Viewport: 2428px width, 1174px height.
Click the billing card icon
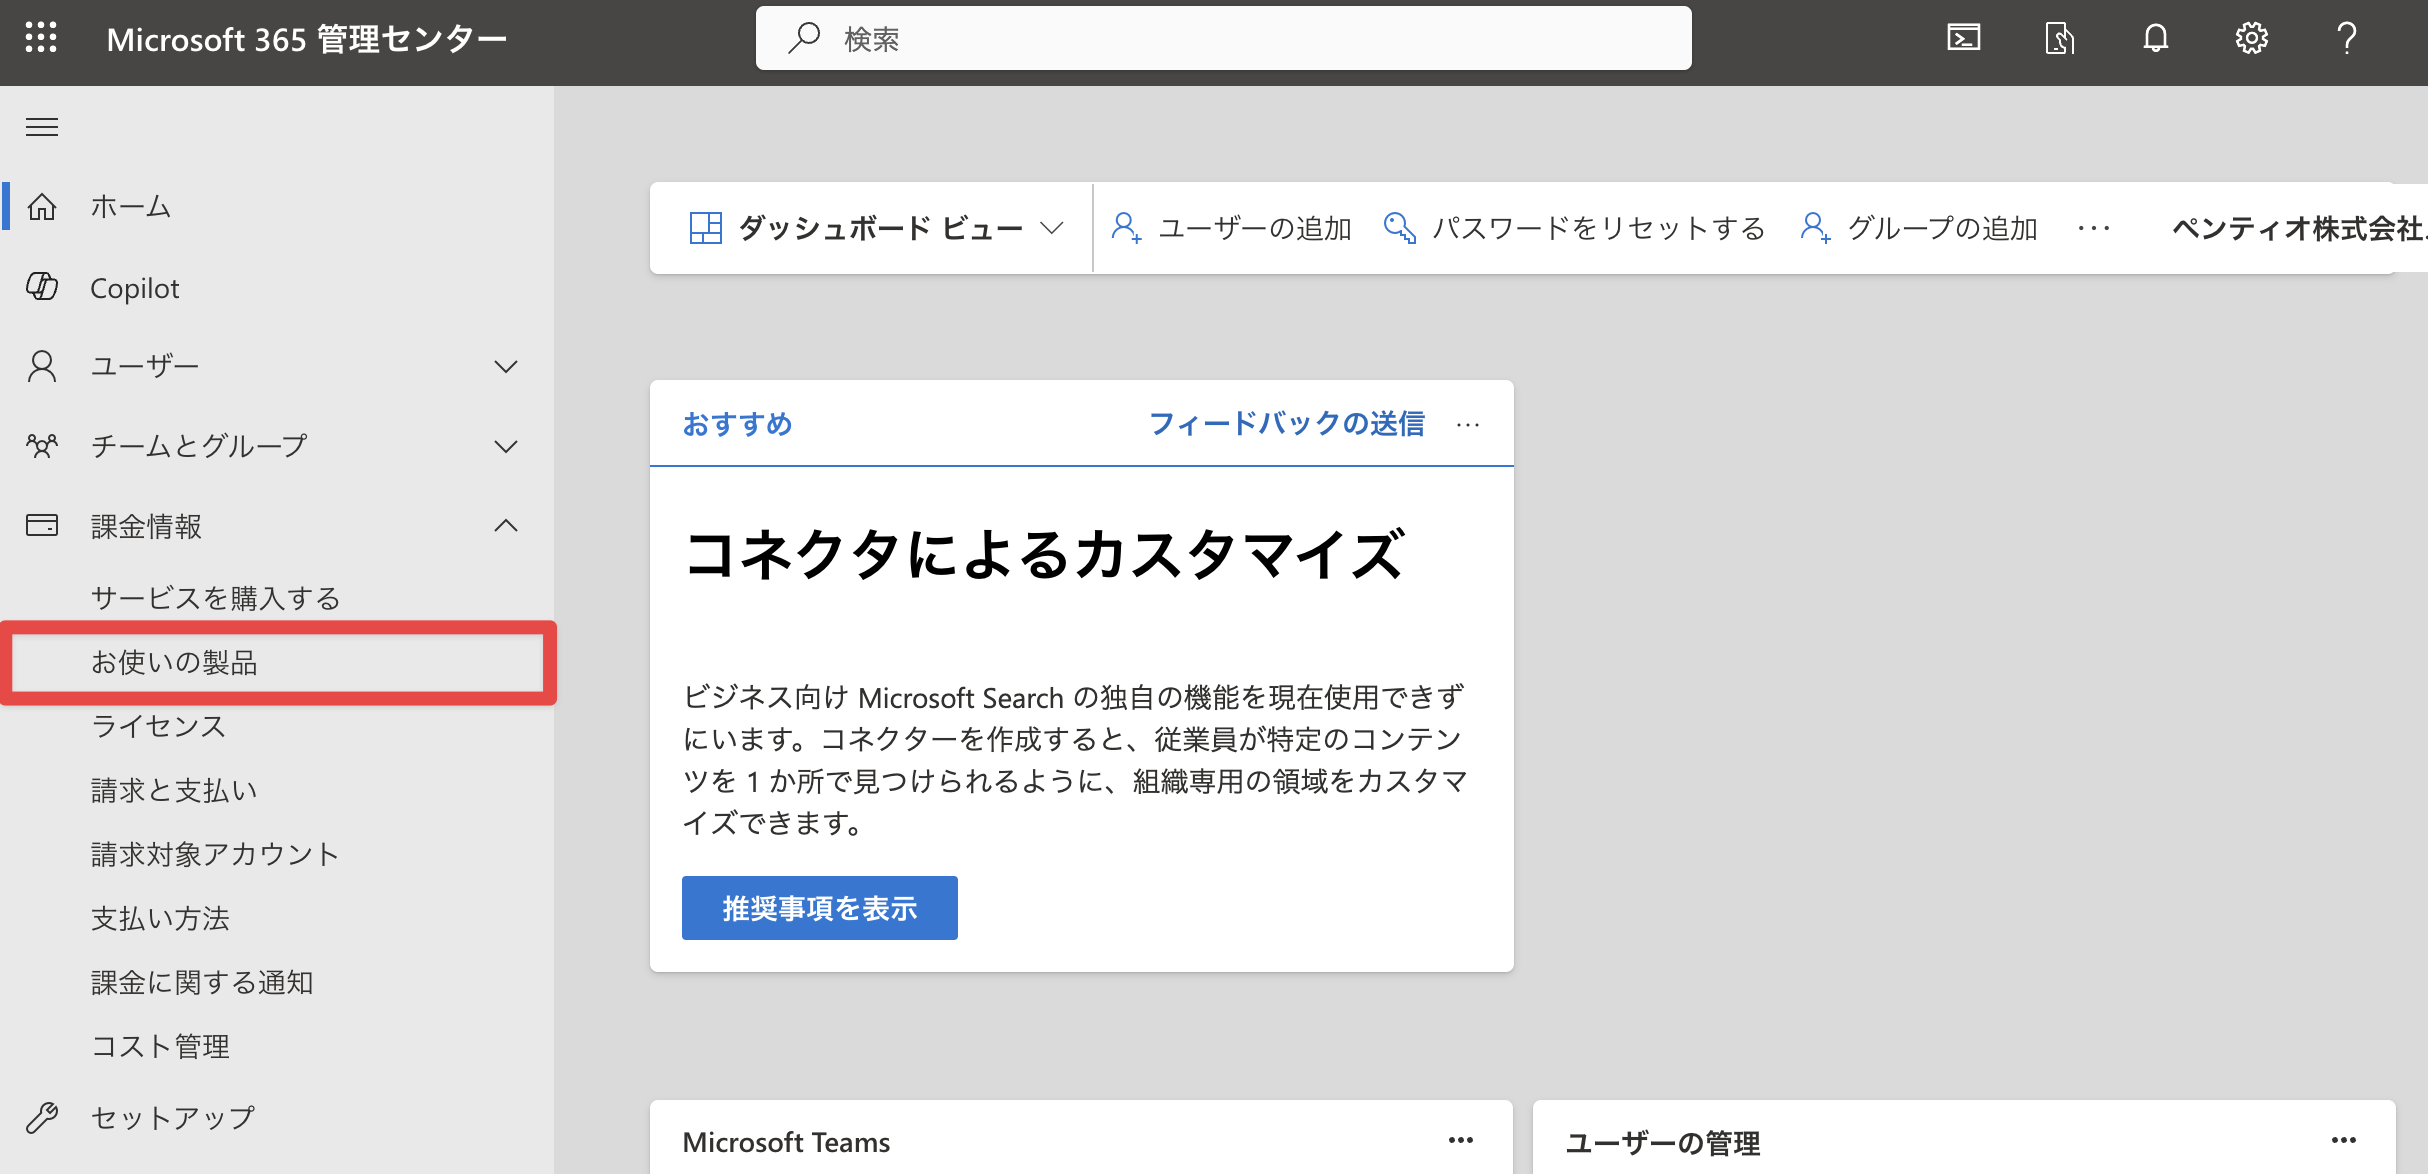click(42, 525)
